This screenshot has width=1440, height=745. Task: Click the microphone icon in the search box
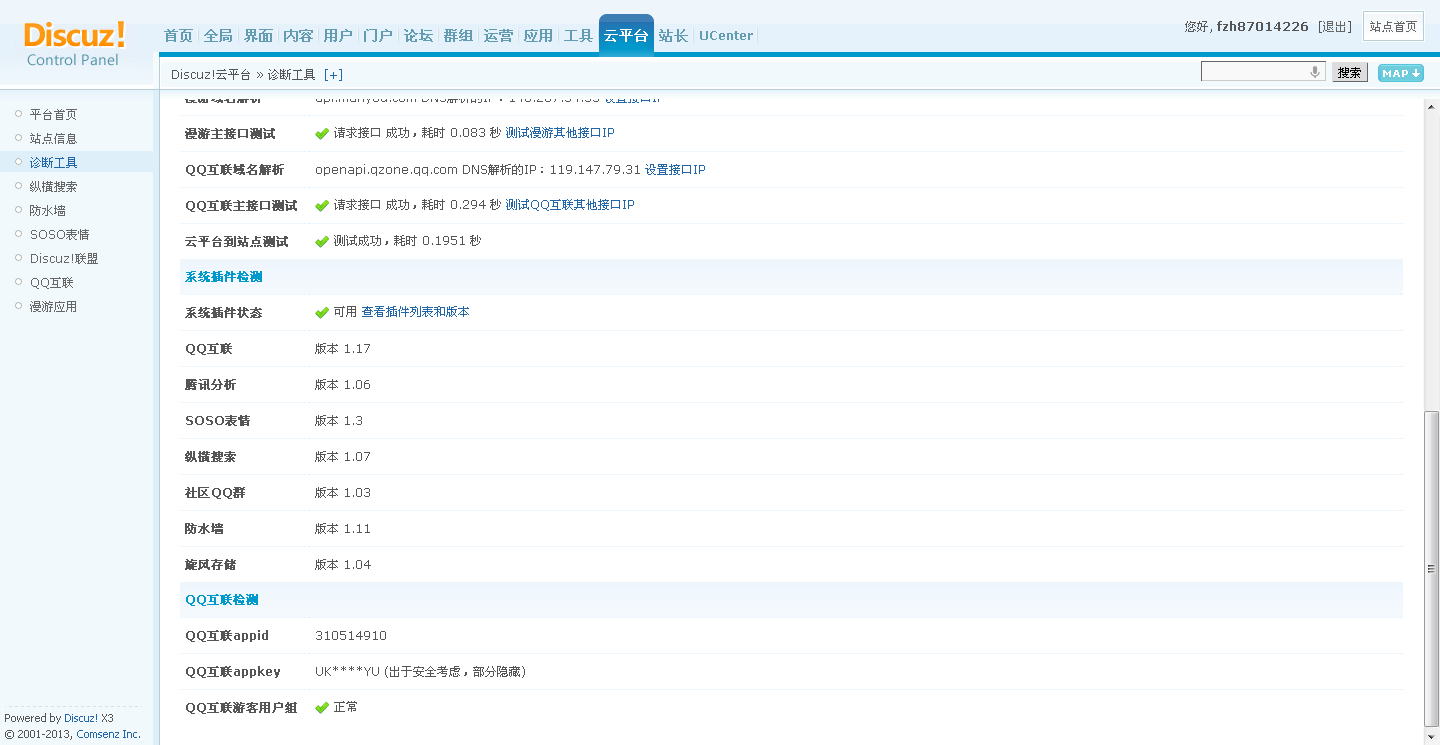click(x=1315, y=72)
